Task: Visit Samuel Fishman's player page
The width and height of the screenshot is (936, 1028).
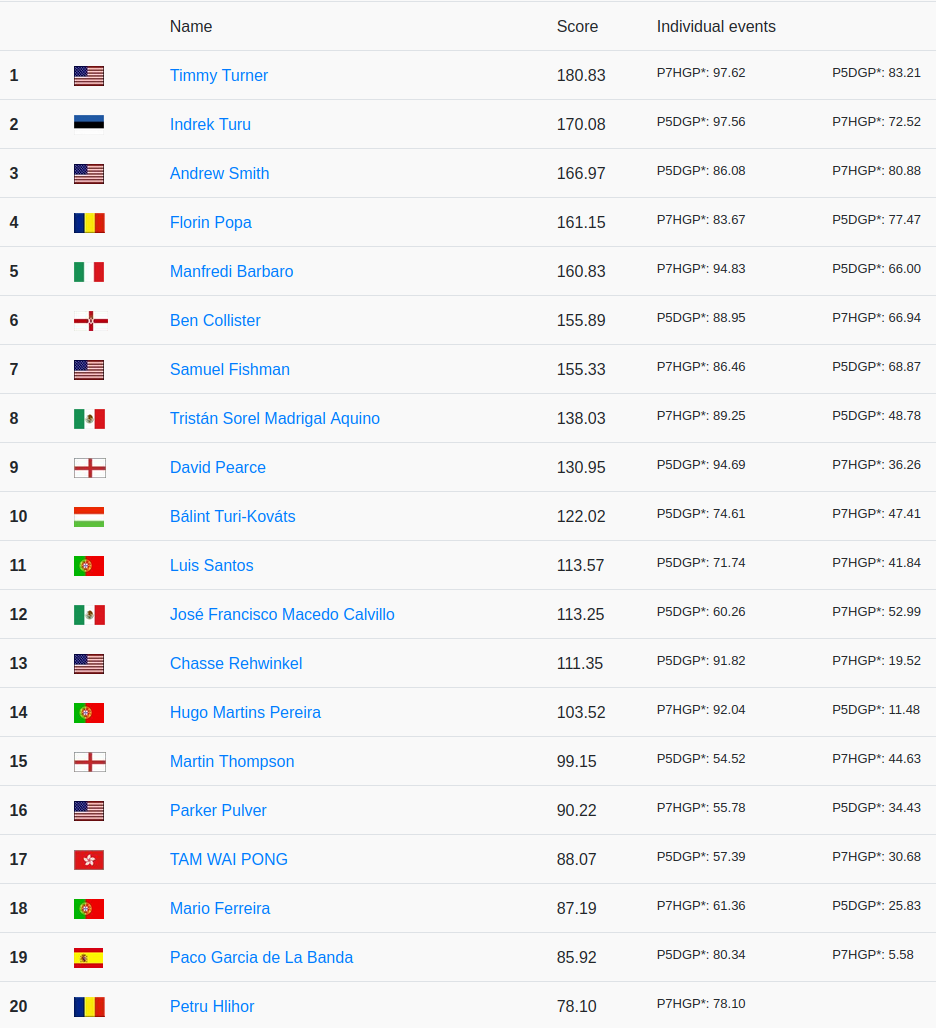Action: pos(230,369)
